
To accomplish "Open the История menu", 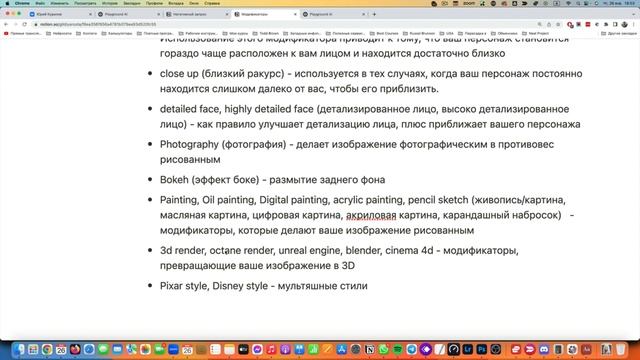I will click(110, 3).
